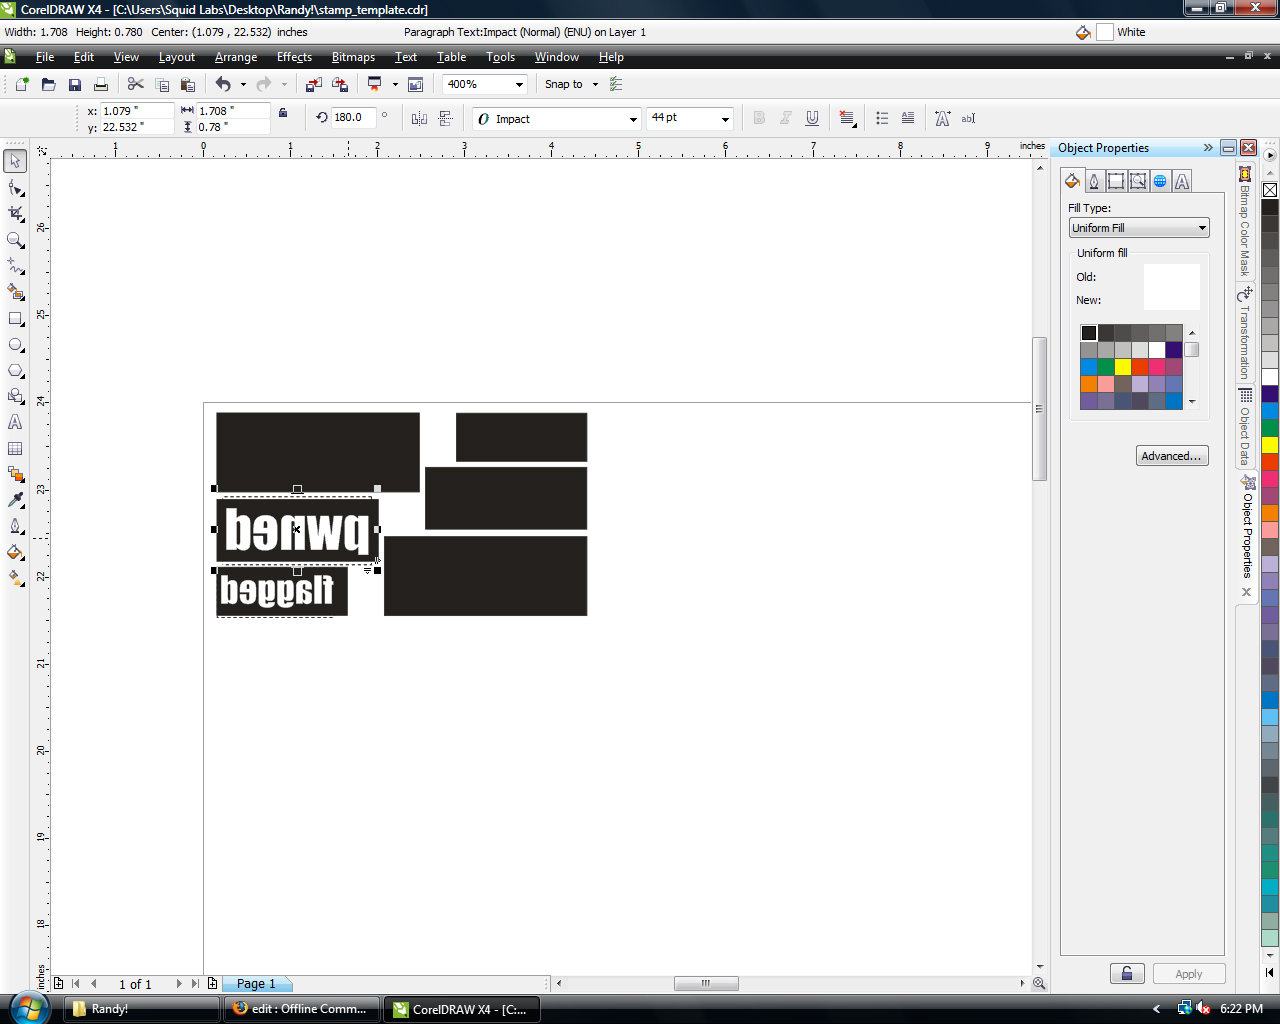The width and height of the screenshot is (1280, 1024).
Task: Undo the last action
Action: coord(223,85)
